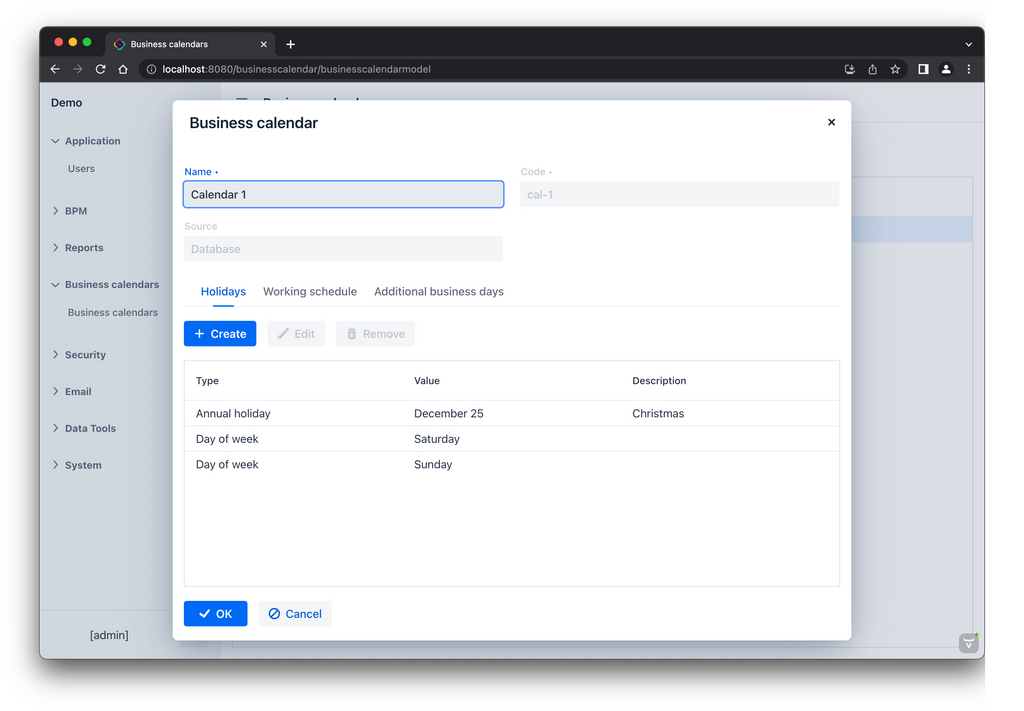Switch to the Working schedule tab

coord(310,291)
